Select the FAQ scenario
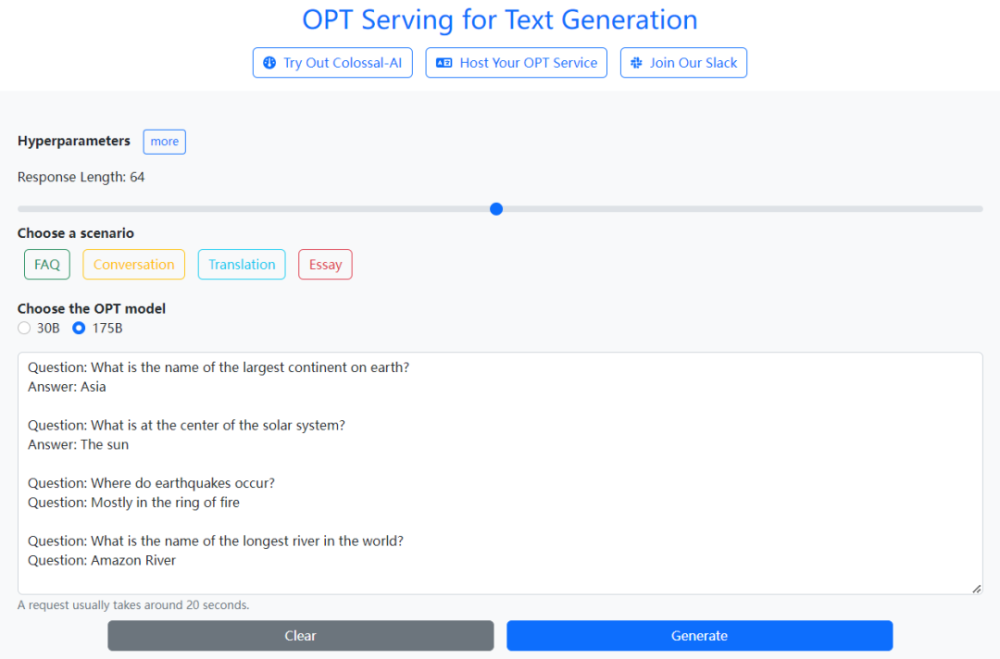 (47, 264)
